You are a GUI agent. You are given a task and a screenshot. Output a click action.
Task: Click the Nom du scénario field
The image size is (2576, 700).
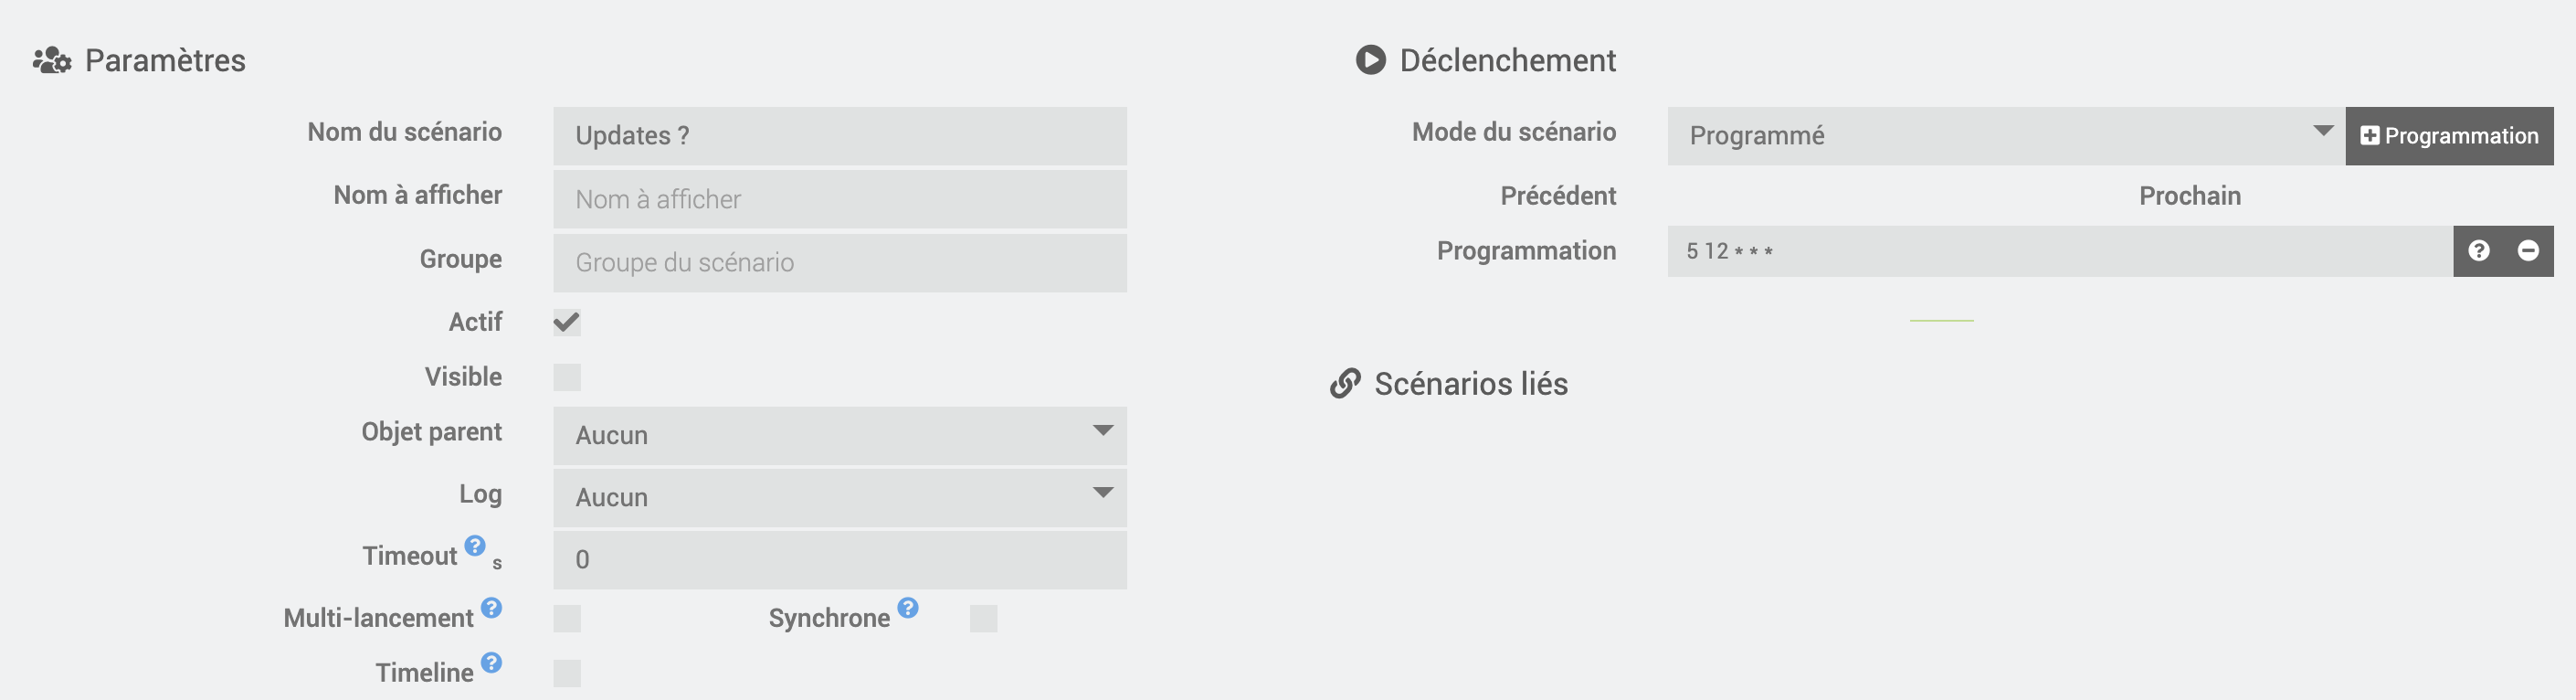[839, 136]
